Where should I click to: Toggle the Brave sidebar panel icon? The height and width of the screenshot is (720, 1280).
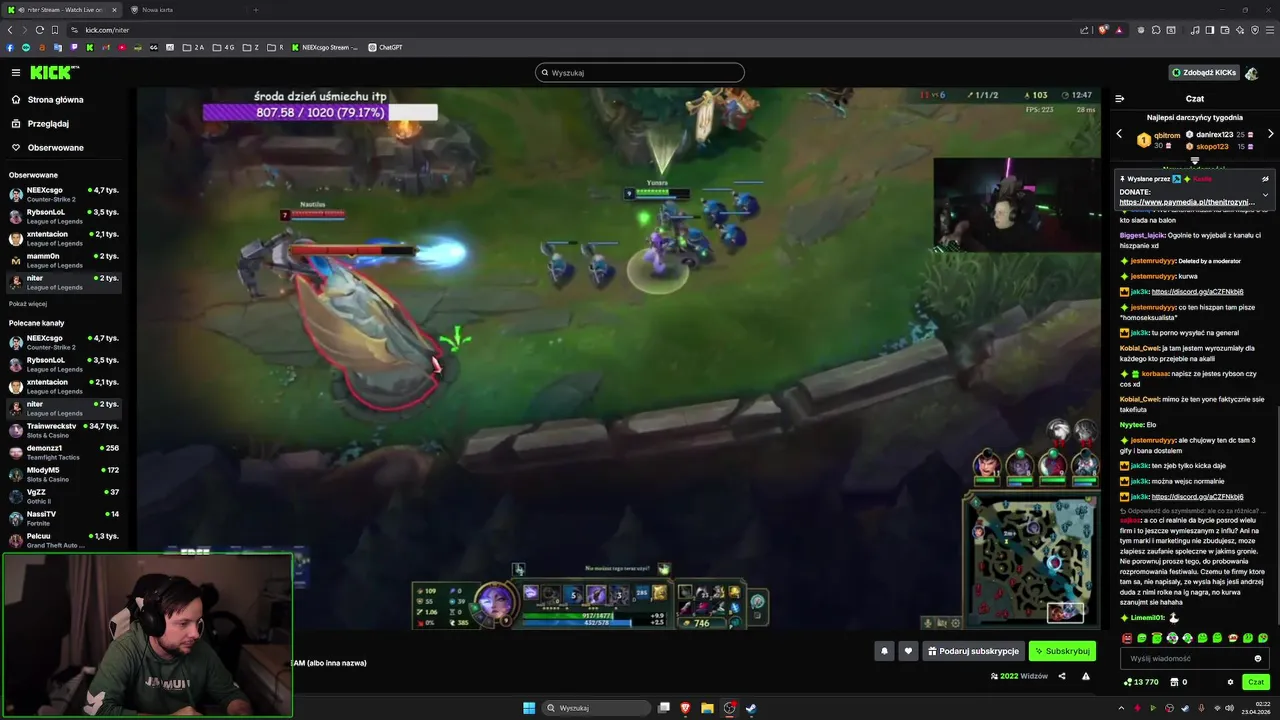pos(1210,30)
